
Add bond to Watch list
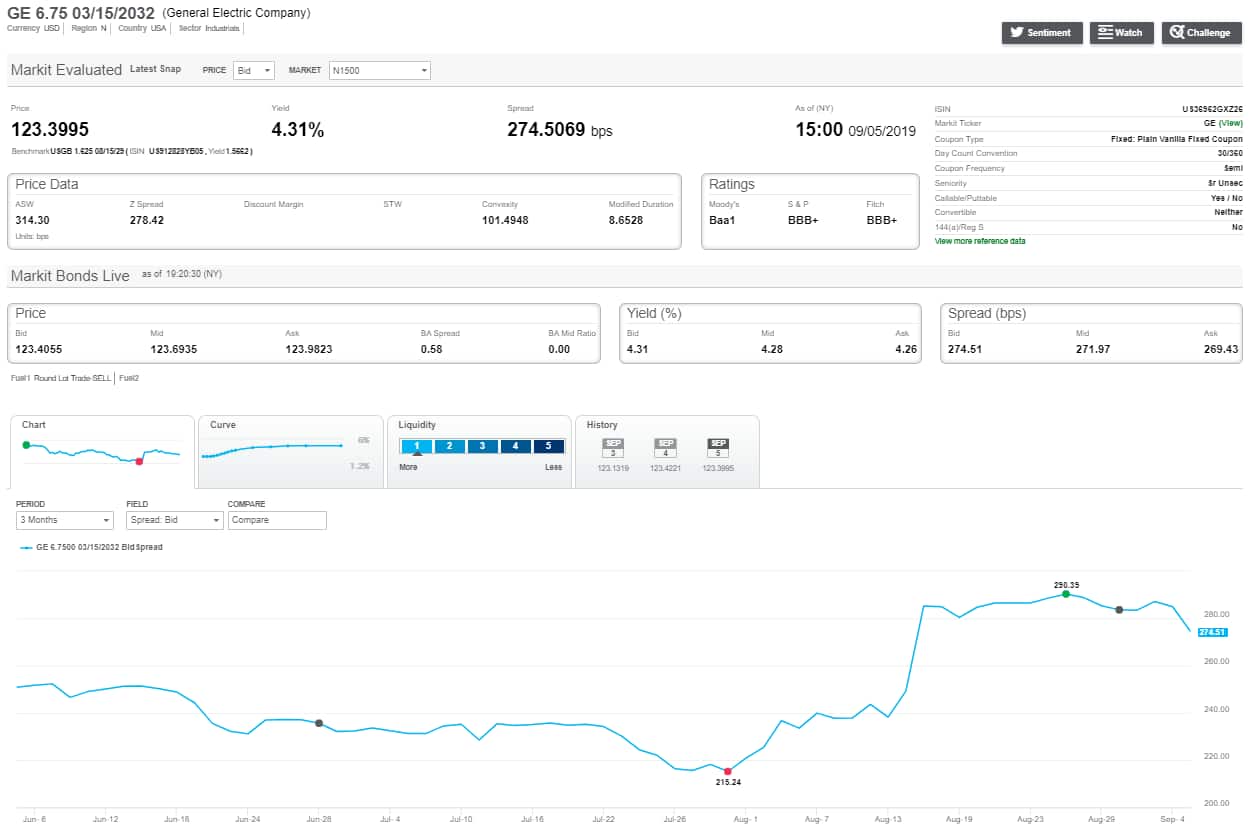click(x=1121, y=33)
